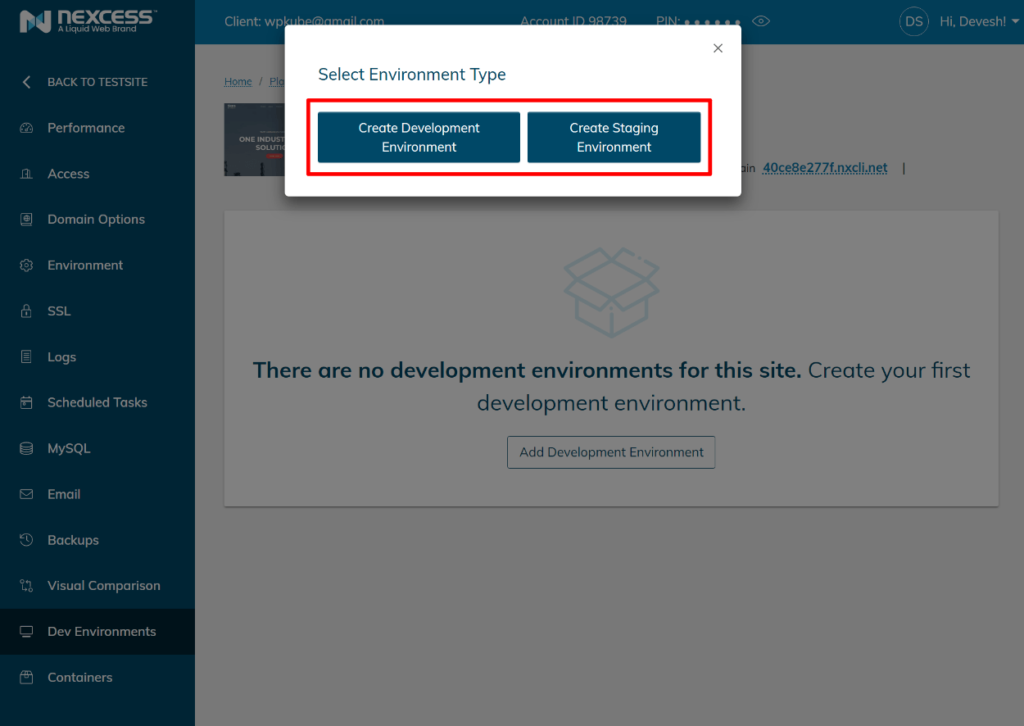1024x726 pixels.
Task: Open the Hi, Devesh account dropdown
Action: pyautogui.click(x=962, y=20)
